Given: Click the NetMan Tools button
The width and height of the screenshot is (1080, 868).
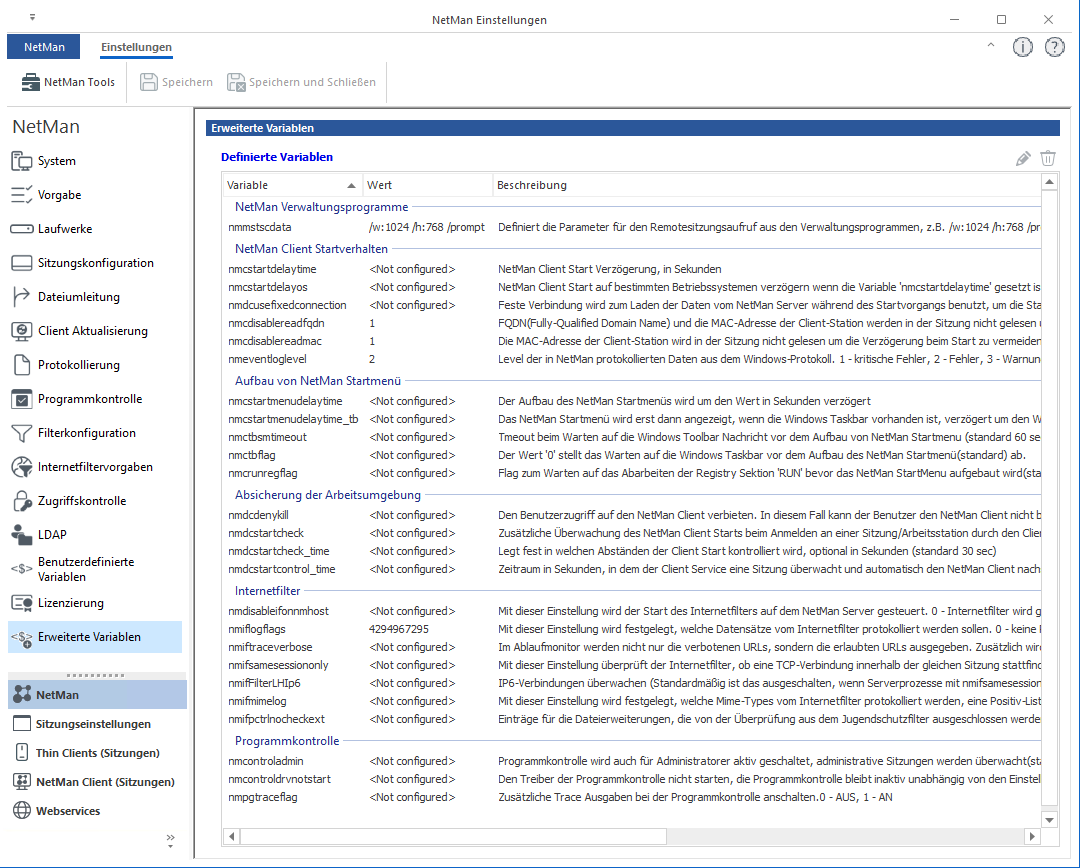Looking at the screenshot, I should [x=67, y=82].
